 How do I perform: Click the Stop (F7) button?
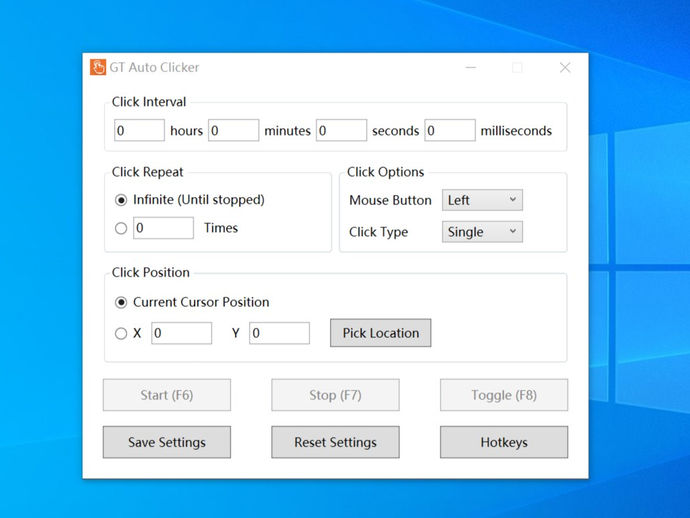pos(335,395)
